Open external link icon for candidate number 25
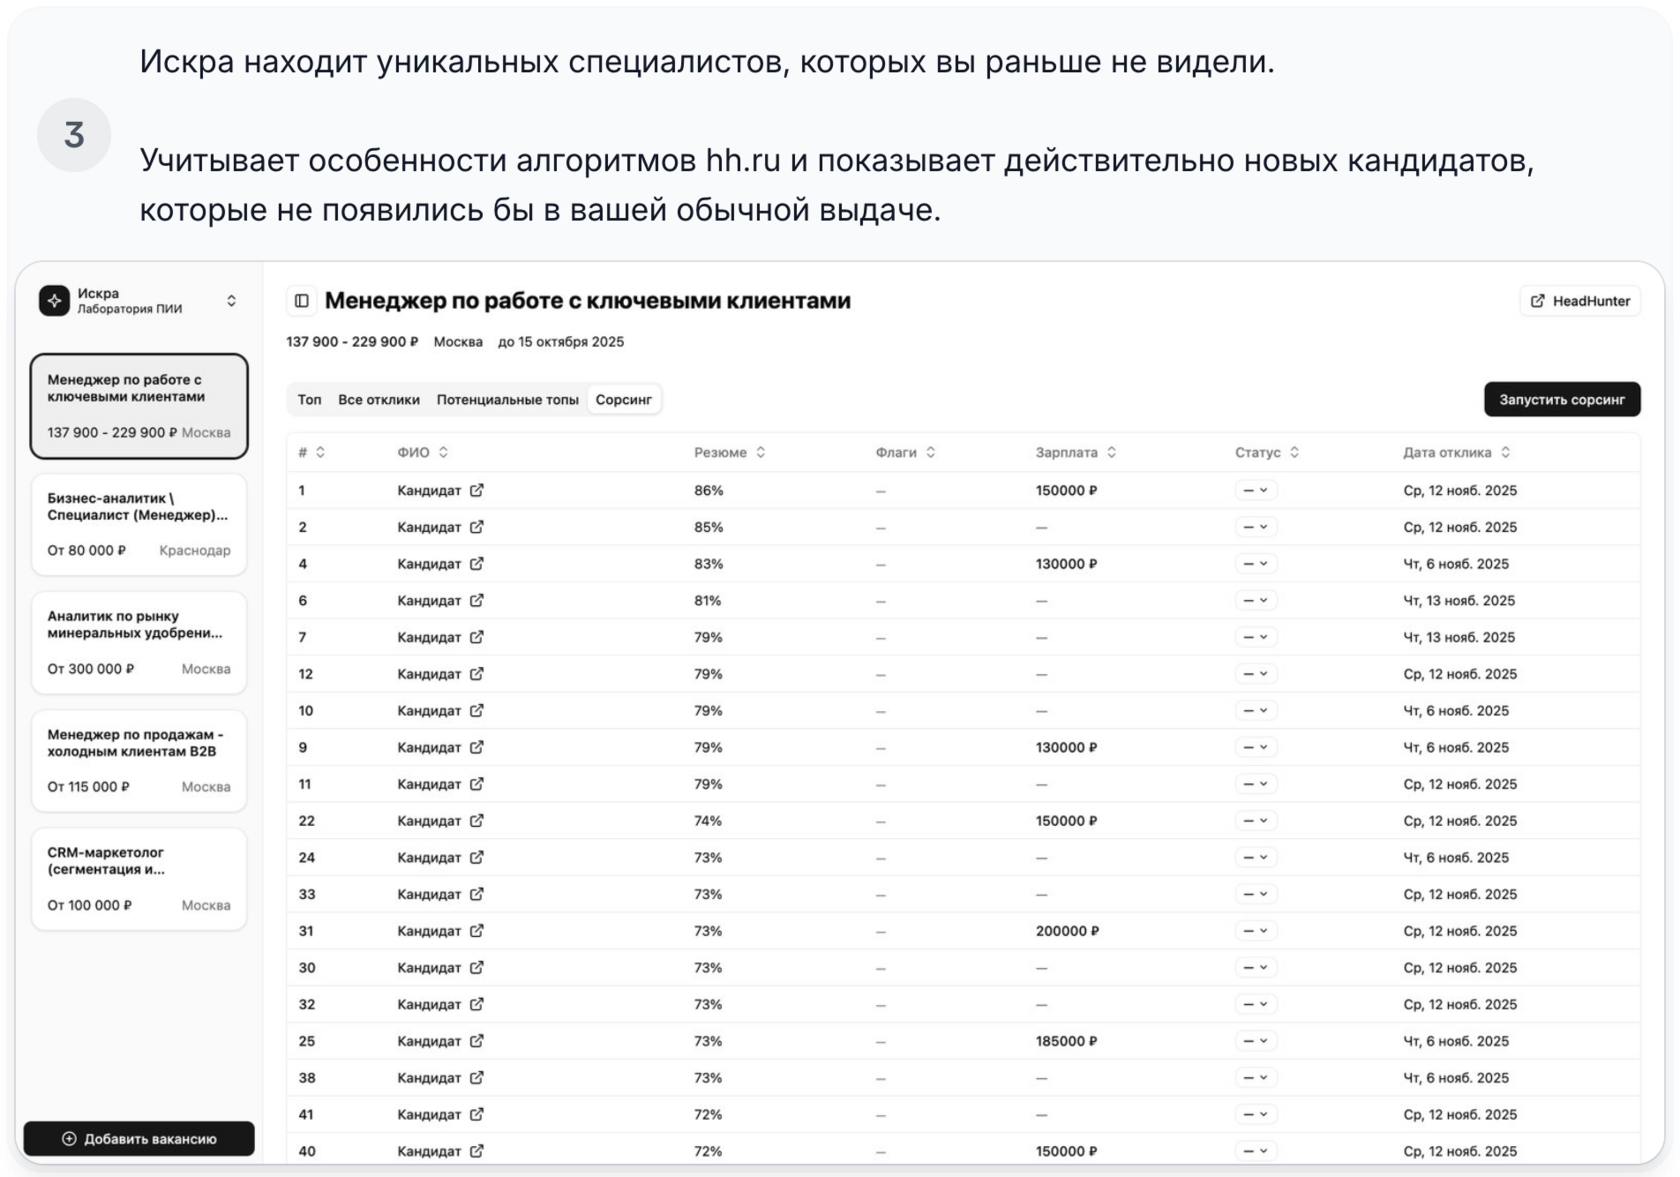Viewport: 1680px width, 1177px height. pyautogui.click(x=477, y=1041)
